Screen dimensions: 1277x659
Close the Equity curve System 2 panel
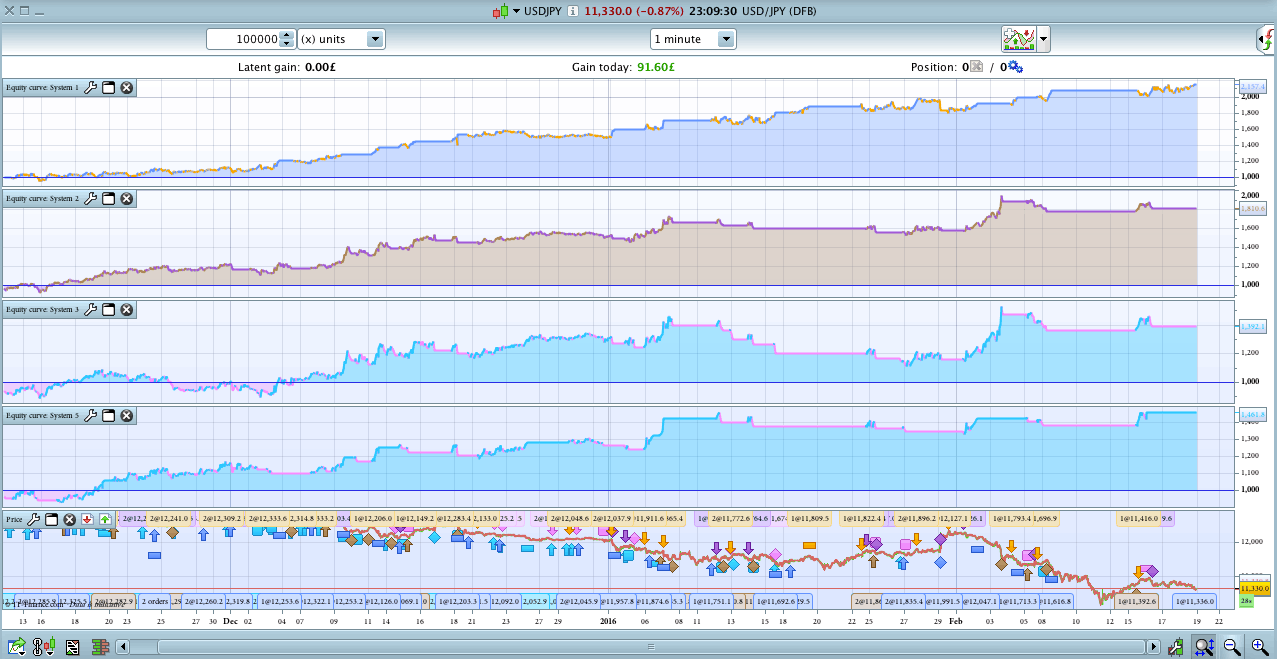[x=127, y=199]
